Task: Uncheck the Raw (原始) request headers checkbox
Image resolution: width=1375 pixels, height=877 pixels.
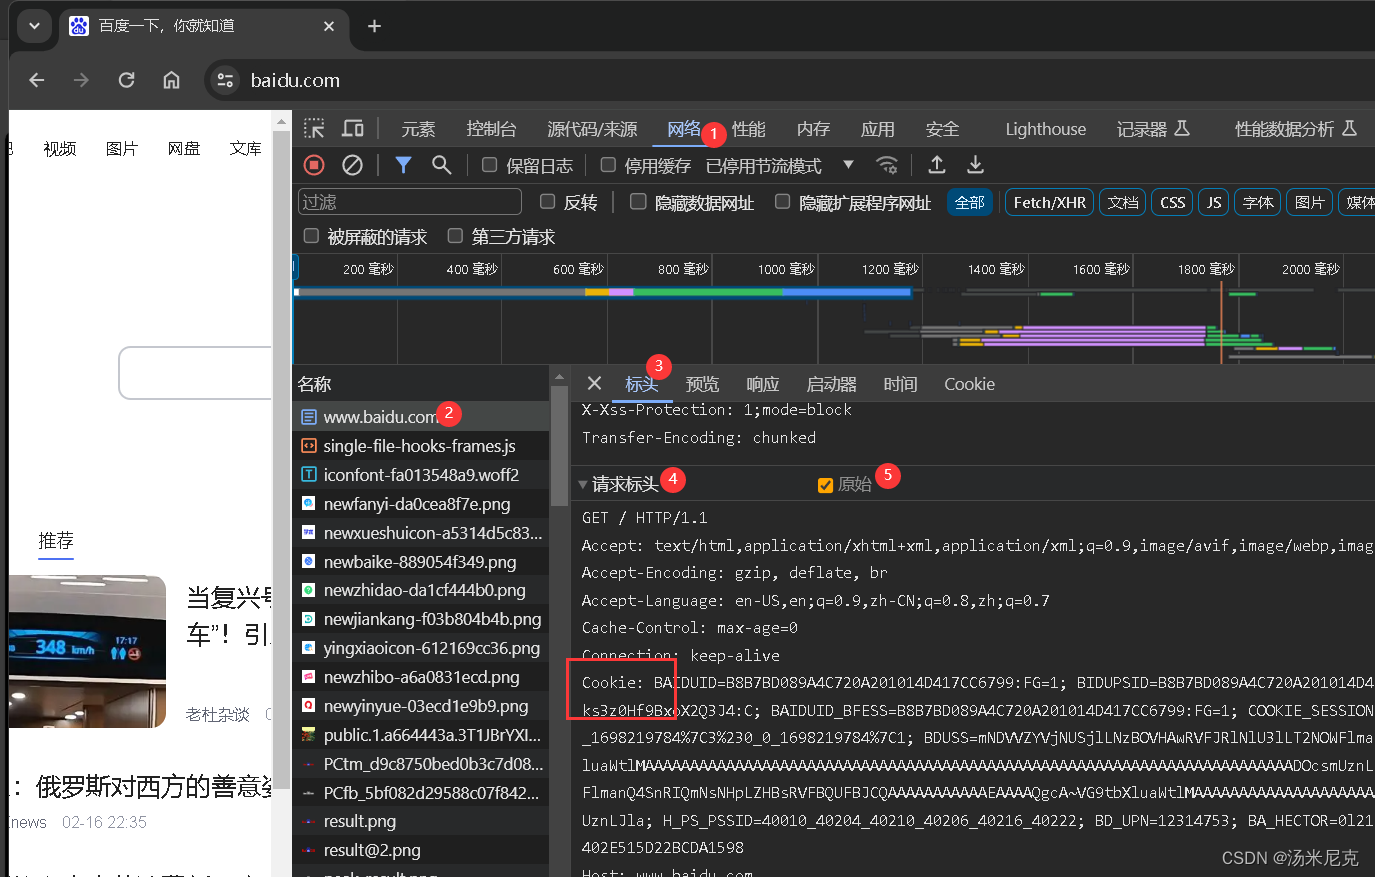Action: click(825, 485)
